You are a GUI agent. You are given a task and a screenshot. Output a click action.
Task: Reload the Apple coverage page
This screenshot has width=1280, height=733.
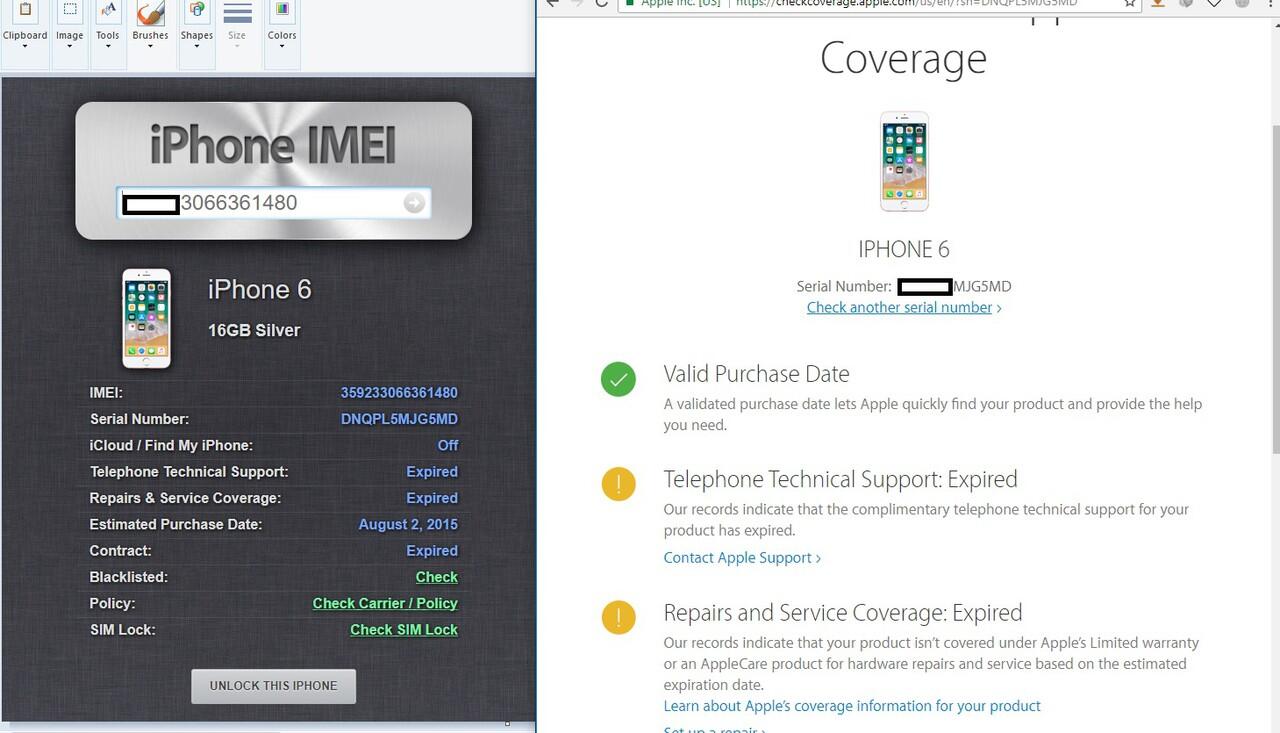click(x=601, y=3)
